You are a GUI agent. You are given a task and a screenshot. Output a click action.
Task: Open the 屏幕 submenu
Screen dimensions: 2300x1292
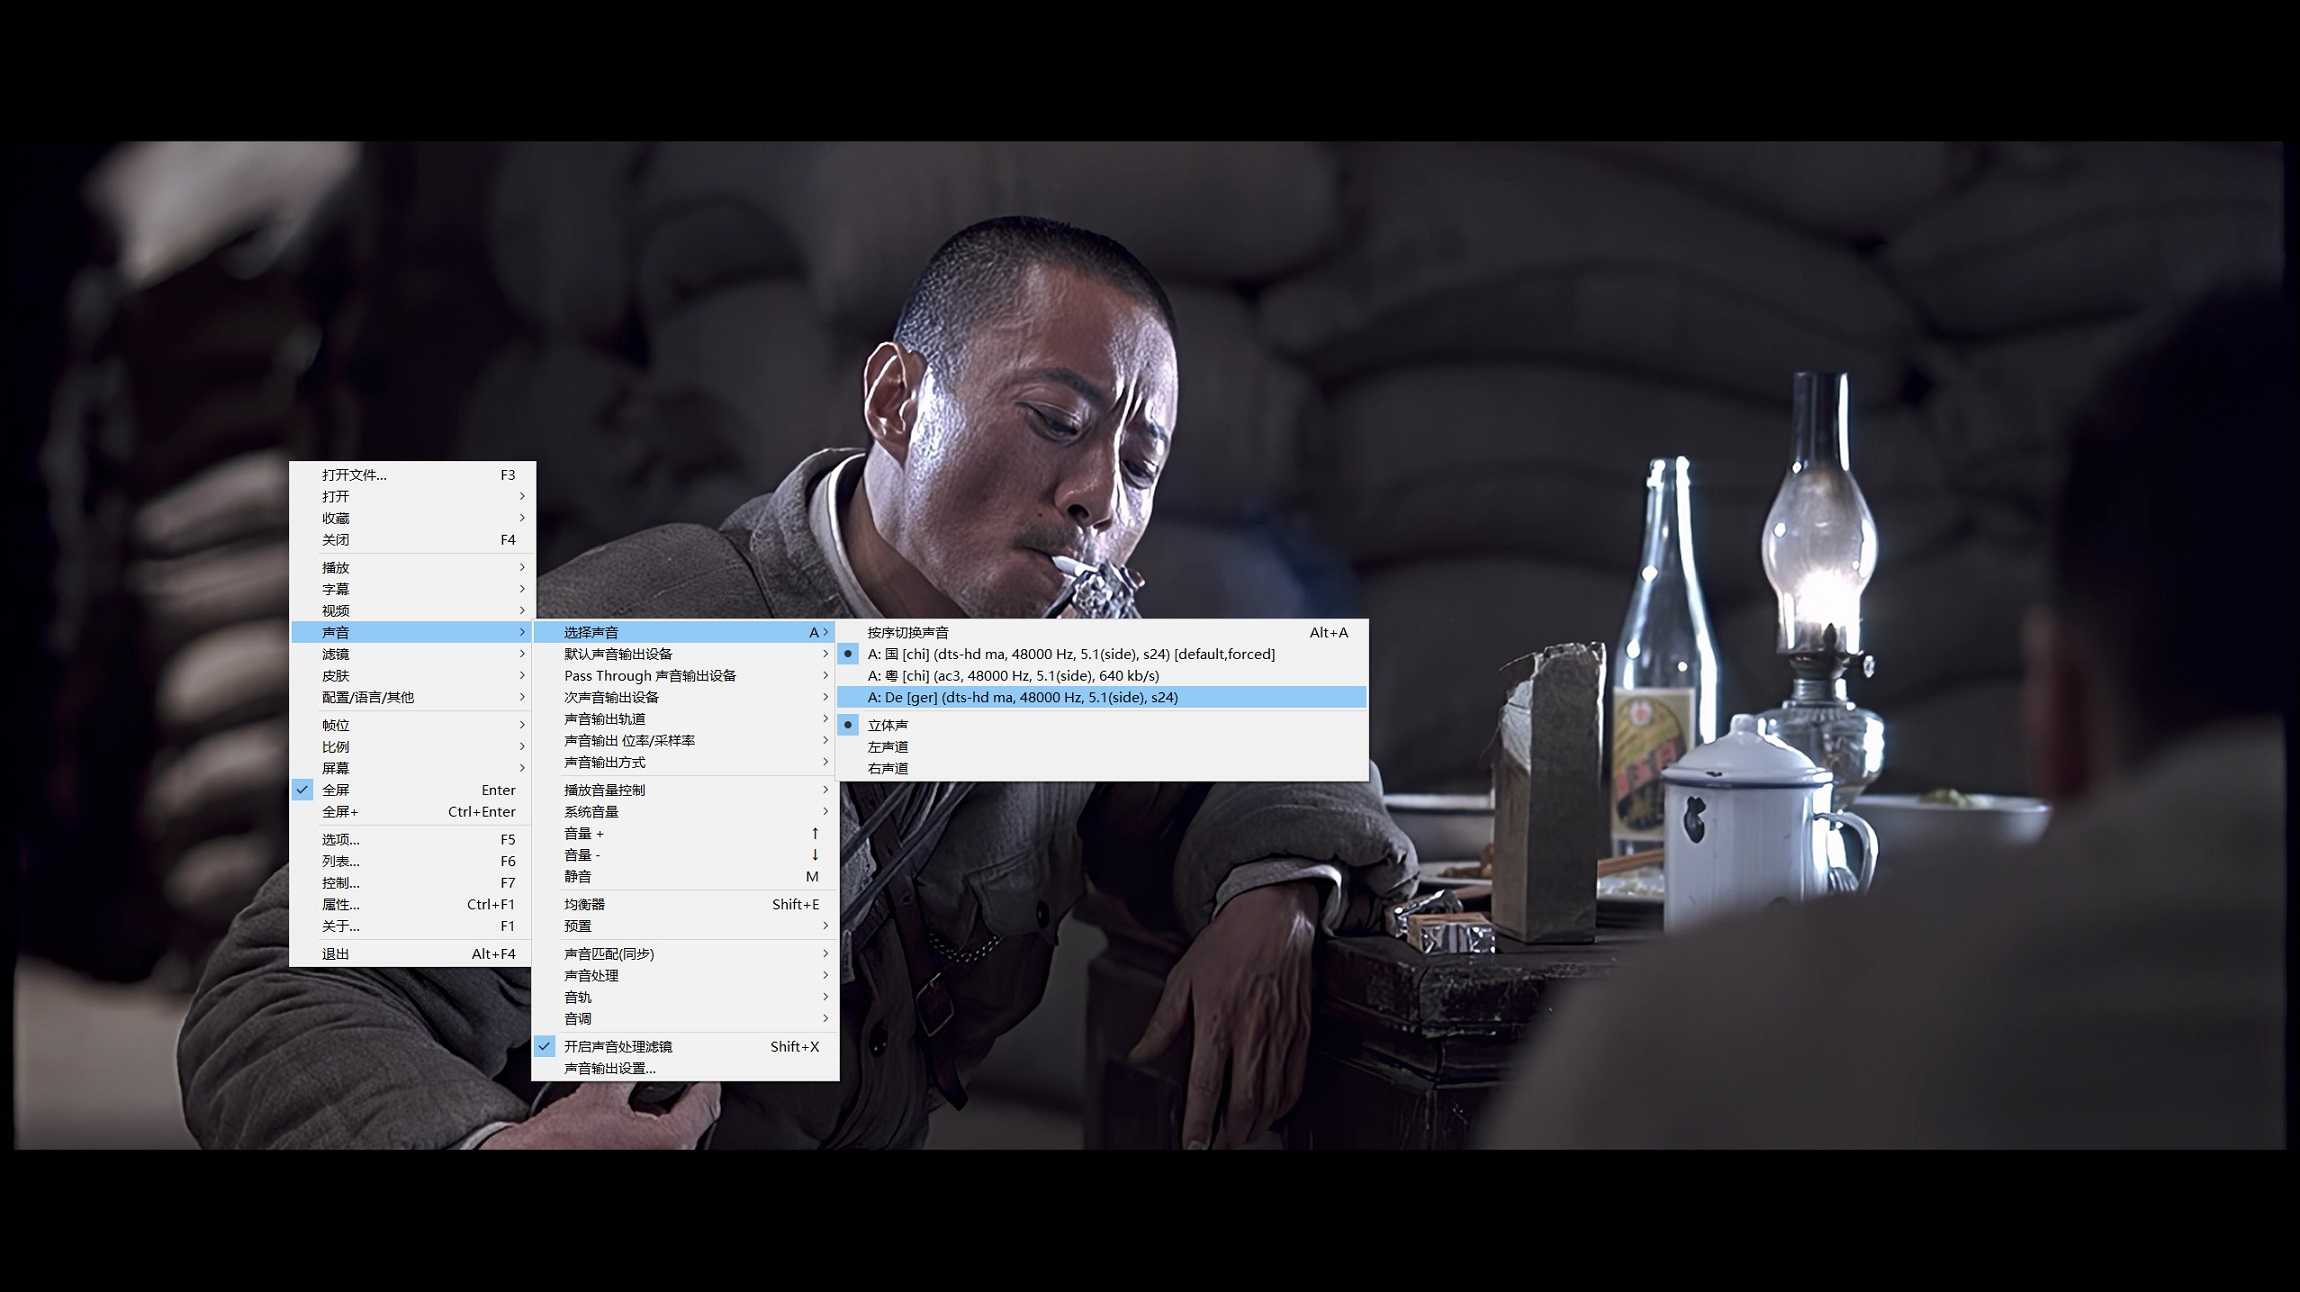[x=412, y=768]
